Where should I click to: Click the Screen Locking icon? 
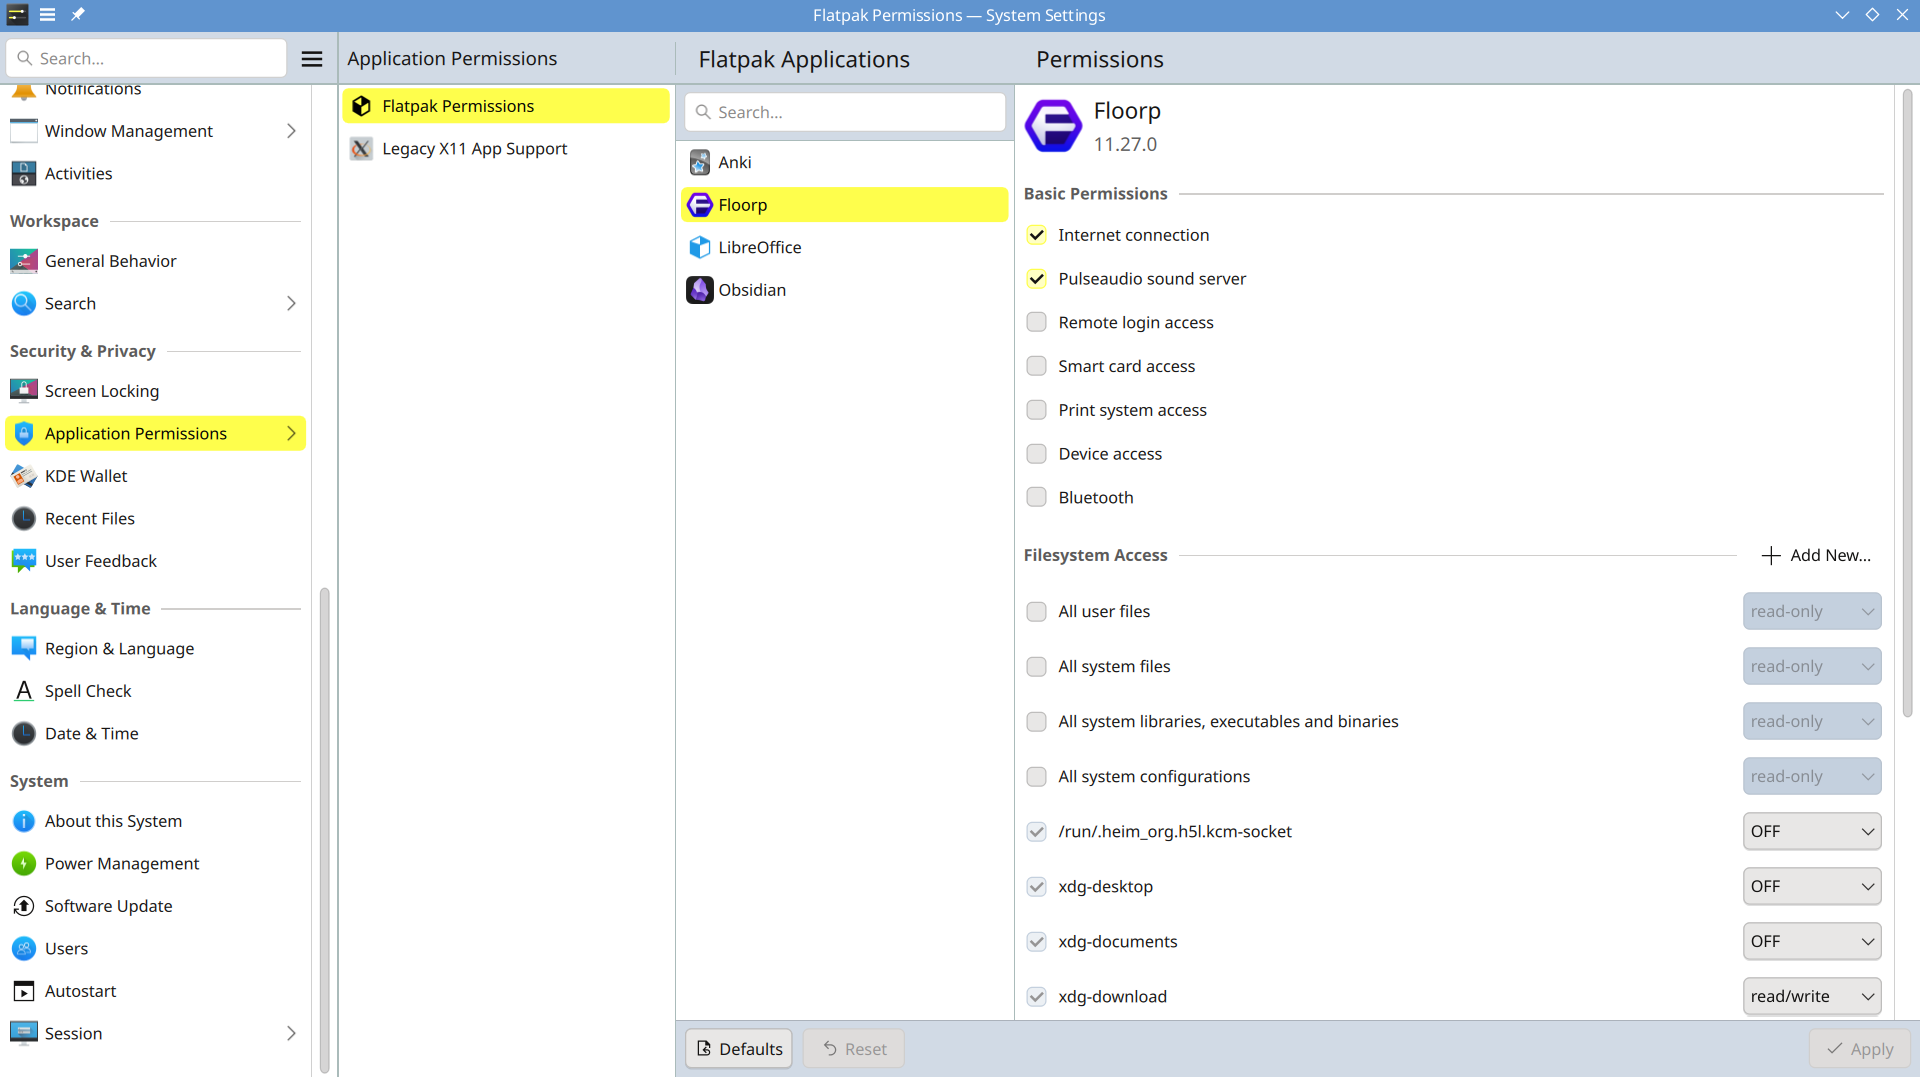coord(24,391)
